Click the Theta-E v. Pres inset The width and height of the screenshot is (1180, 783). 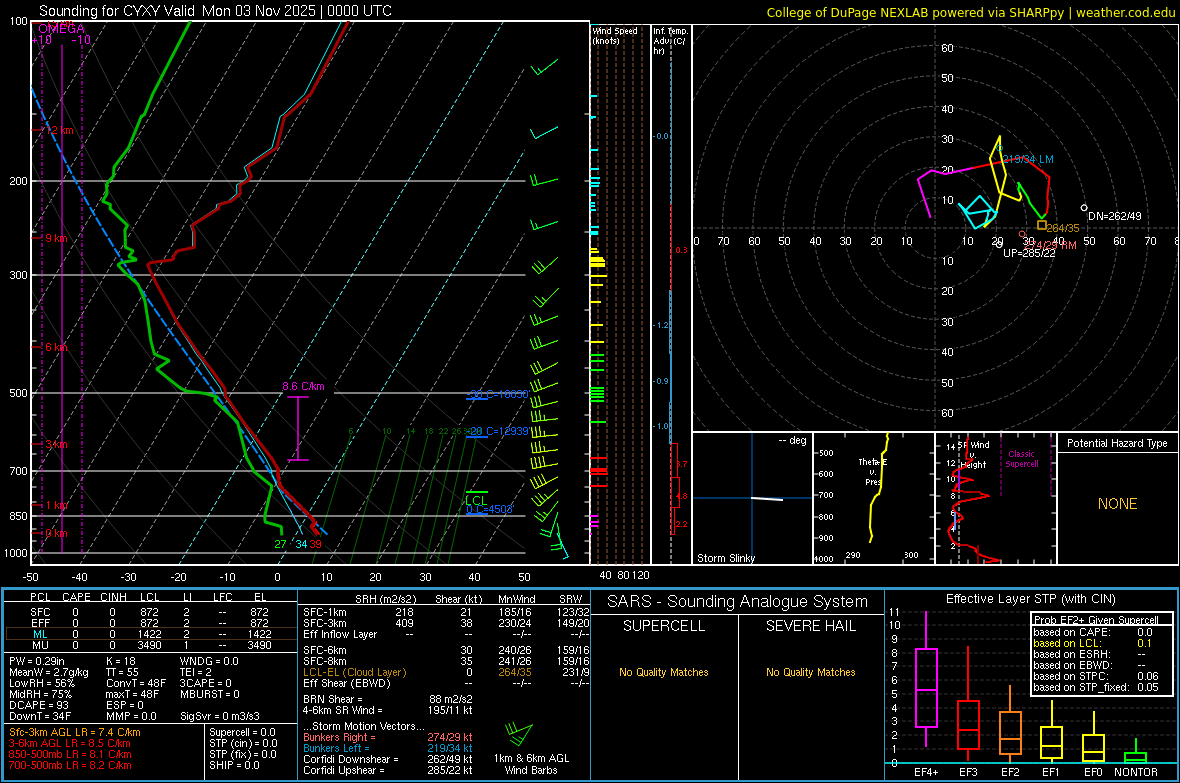874,498
